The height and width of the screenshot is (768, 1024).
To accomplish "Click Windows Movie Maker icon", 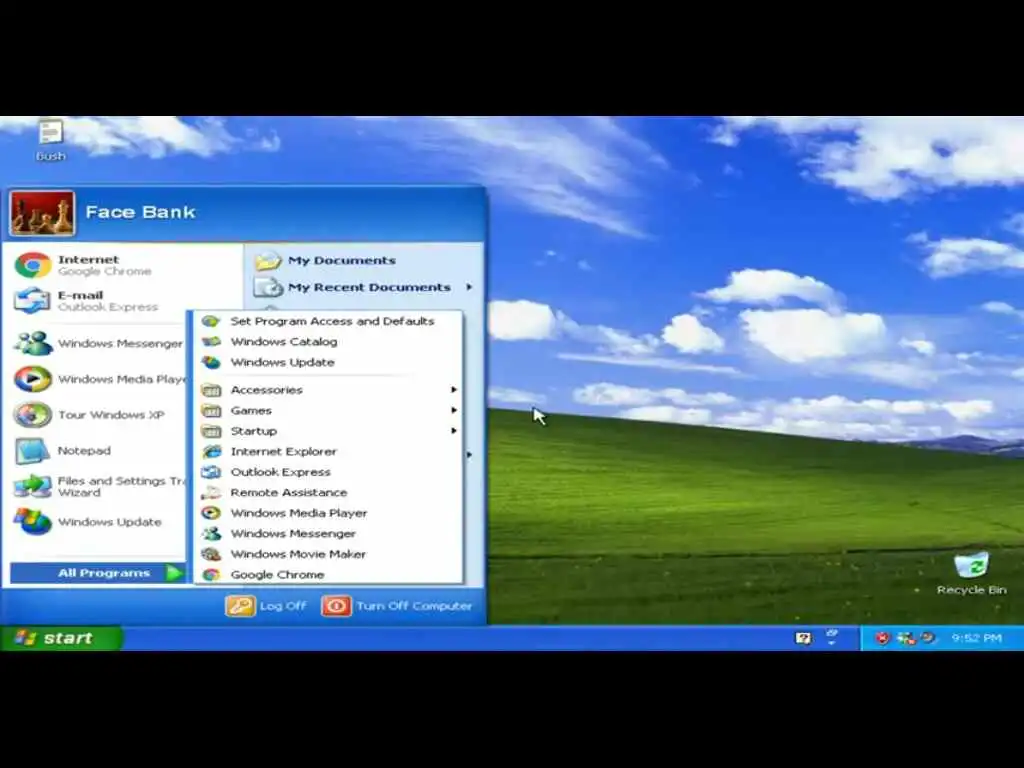I will pos(211,554).
